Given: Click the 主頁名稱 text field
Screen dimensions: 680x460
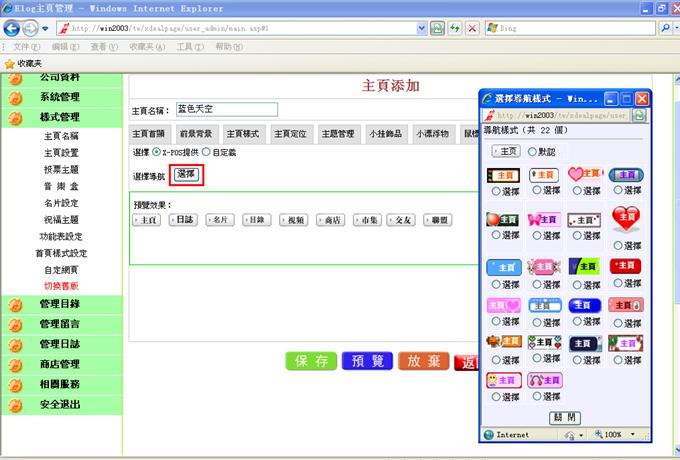Looking at the screenshot, I should pyautogui.click(x=225, y=109).
